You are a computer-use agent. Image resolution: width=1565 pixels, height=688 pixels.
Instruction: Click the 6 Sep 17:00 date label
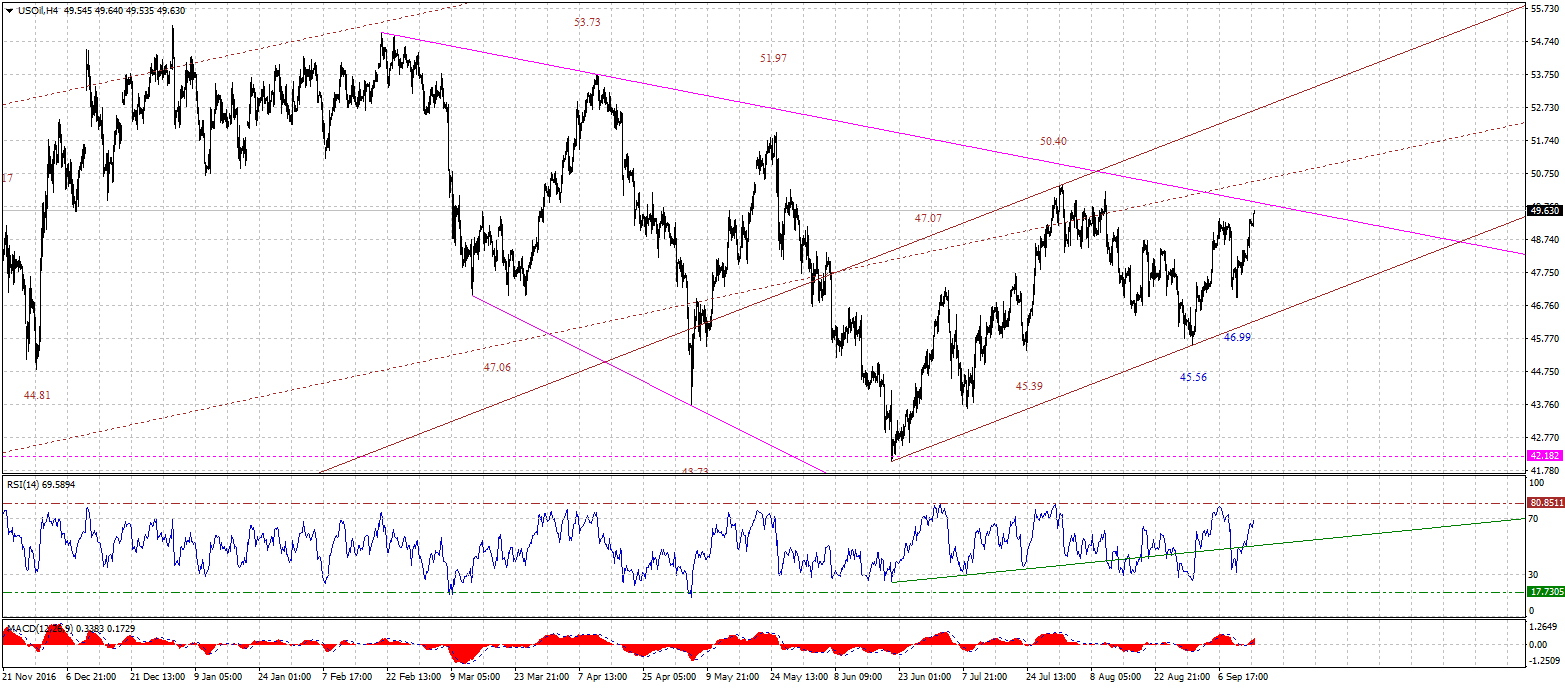[x=1244, y=677]
